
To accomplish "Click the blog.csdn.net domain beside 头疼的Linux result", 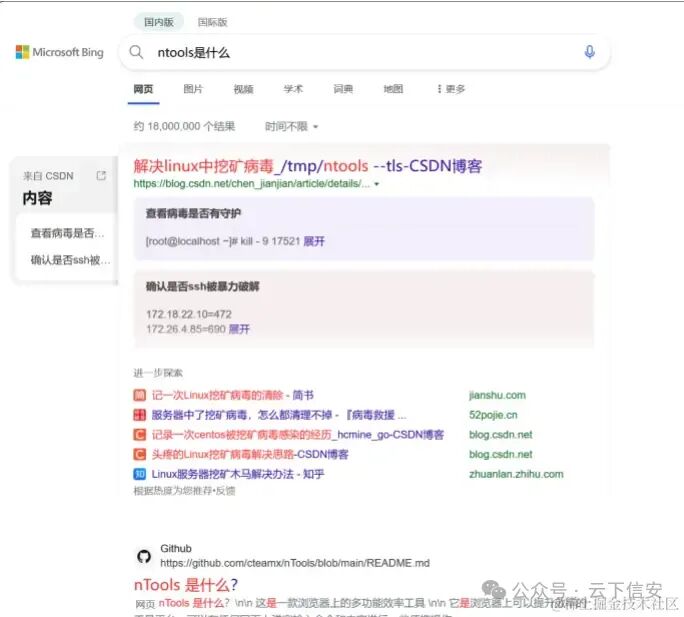I will coord(501,454).
